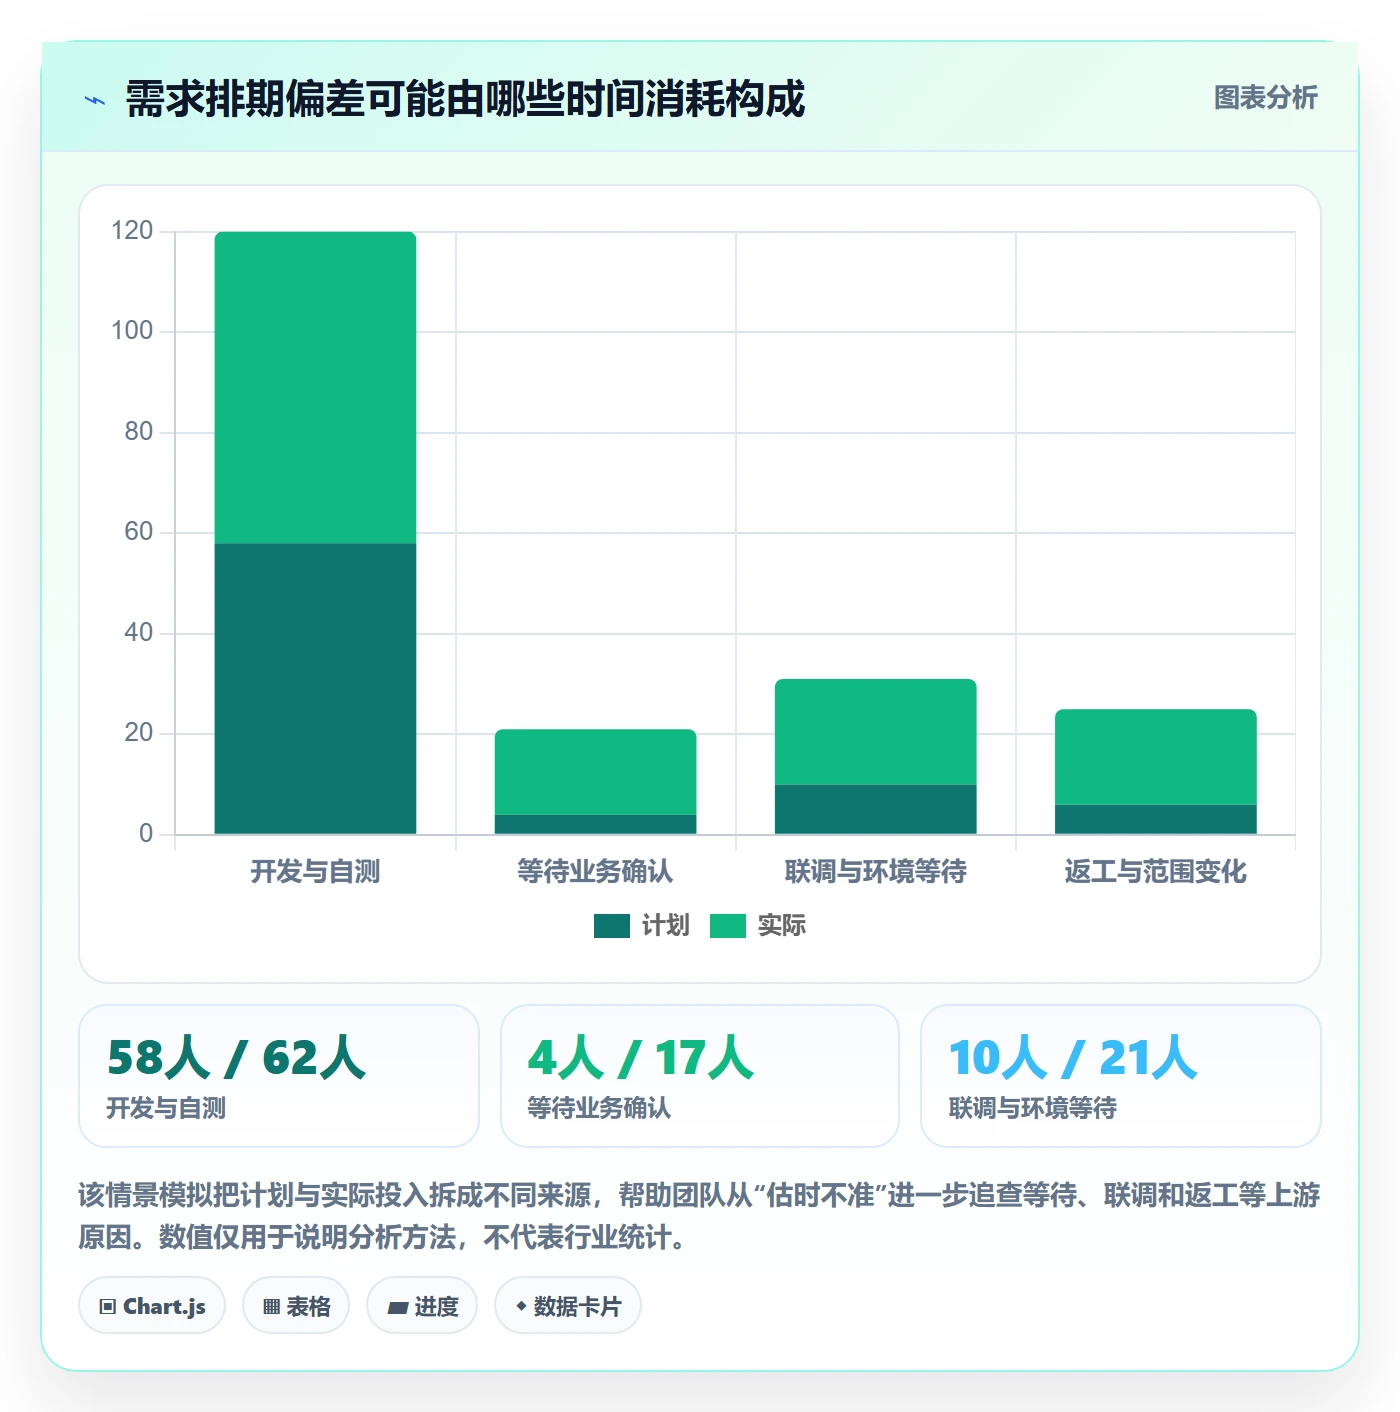The width and height of the screenshot is (1400, 1412).
Task: Click the 20 y-axis tick label
Action: click(x=139, y=733)
